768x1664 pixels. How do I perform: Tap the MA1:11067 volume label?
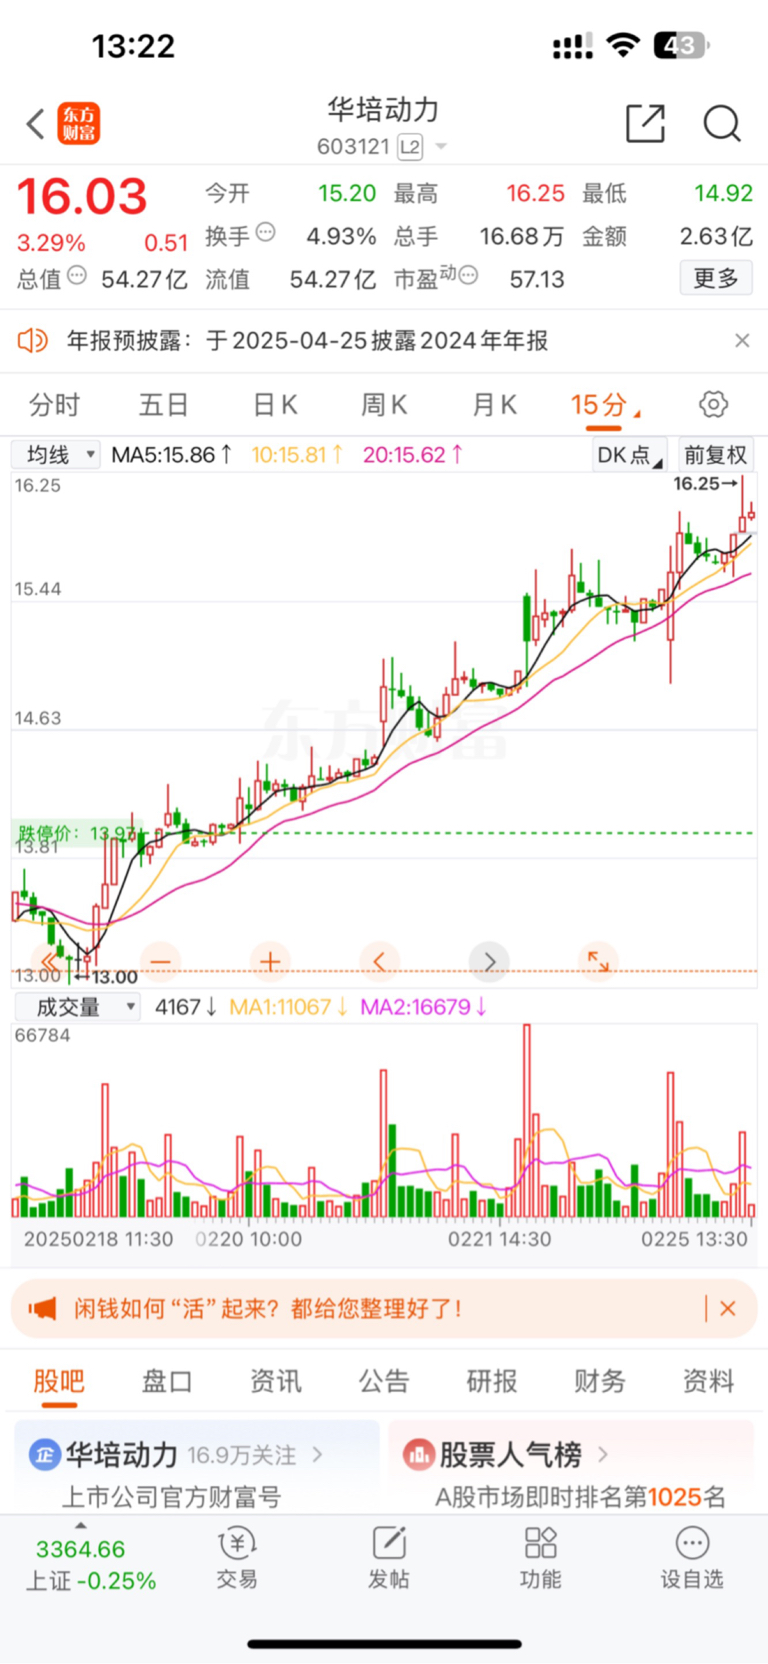[x=289, y=1007]
